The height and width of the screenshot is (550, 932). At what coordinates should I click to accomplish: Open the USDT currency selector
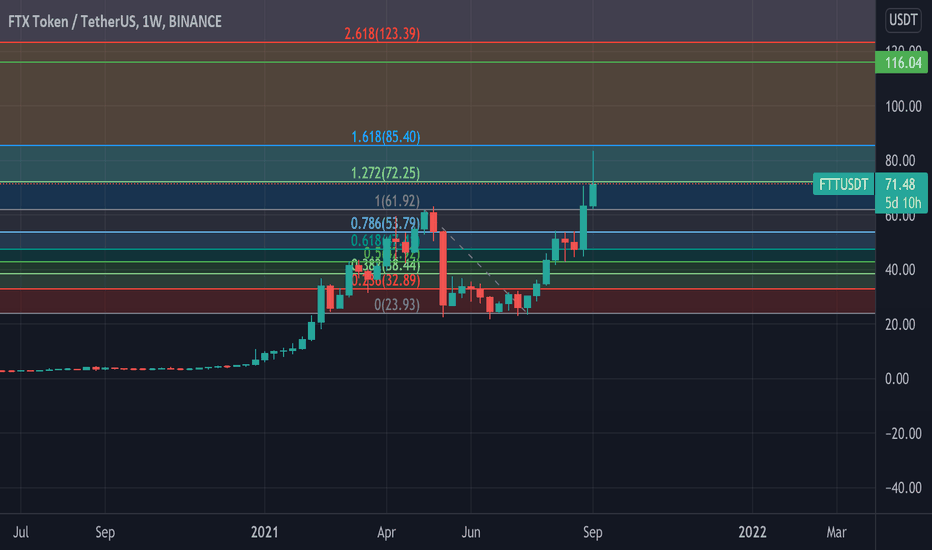pyautogui.click(x=903, y=20)
